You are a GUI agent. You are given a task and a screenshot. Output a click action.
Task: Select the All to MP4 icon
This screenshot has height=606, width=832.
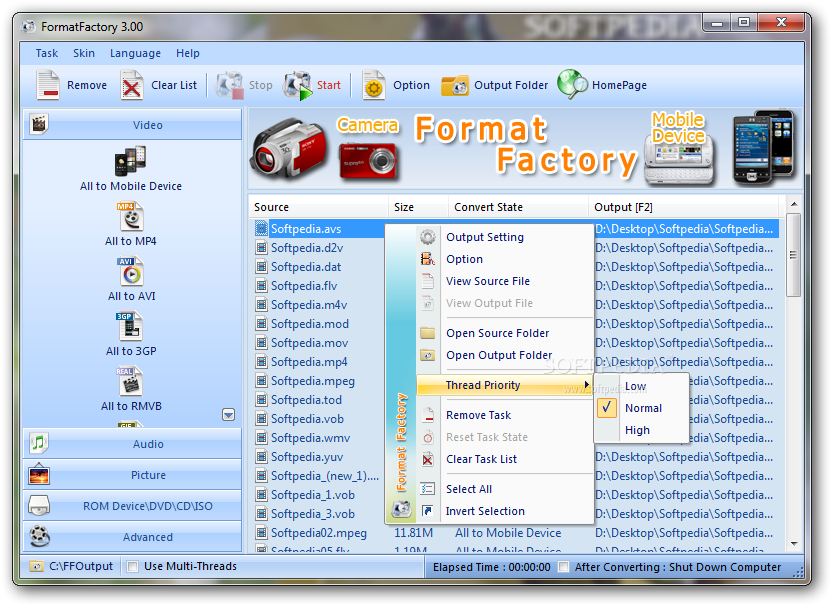pyautogui.click(x=131, y=217)
